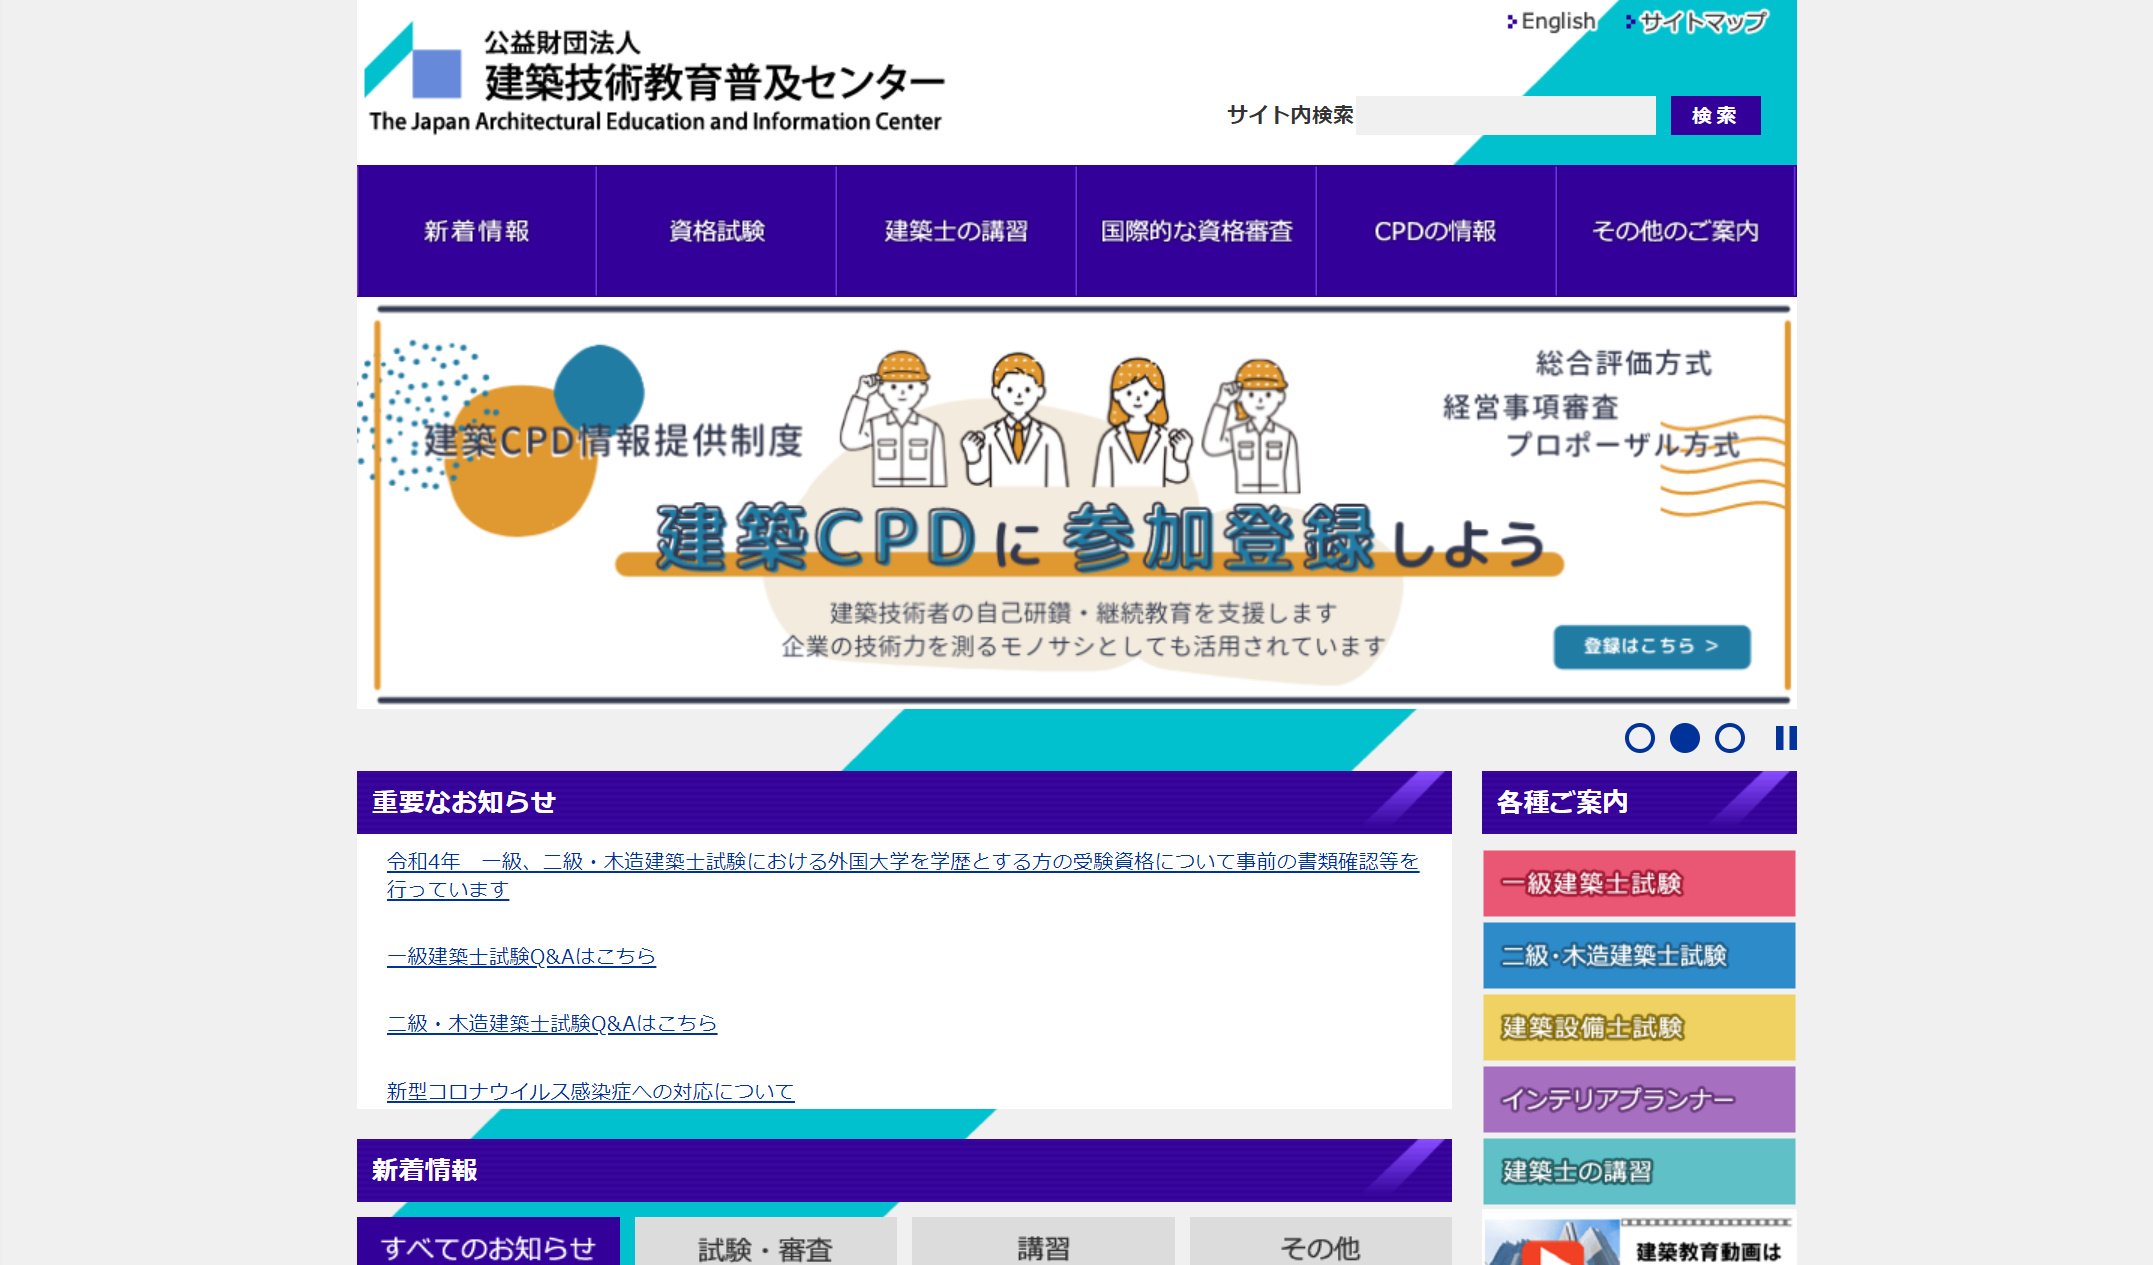
Task: Switch to the 講習 tab
Action: pyautogui.click(x=1042, y=1248)
